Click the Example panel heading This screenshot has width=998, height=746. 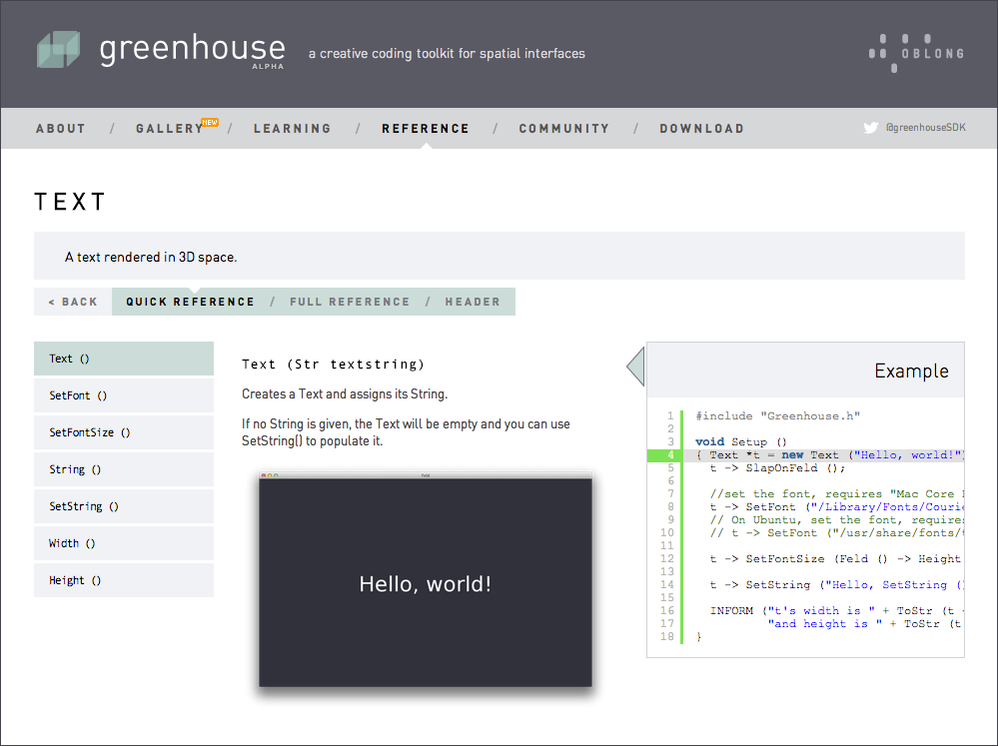tap(911, 371)
